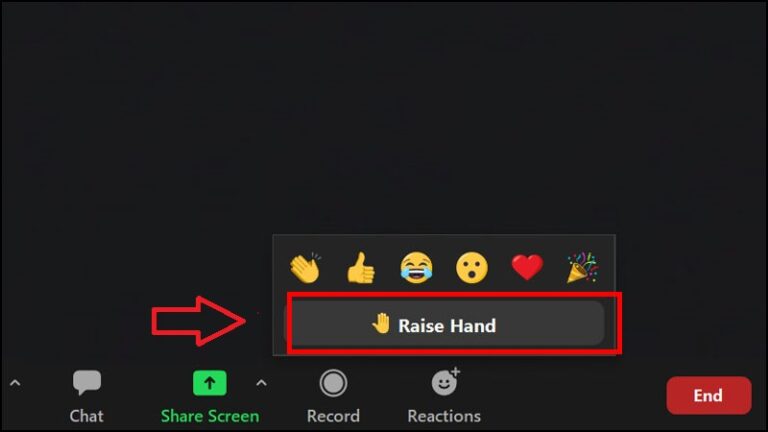This screenshot has height=432, width=768.
Task: Click the Reactions text label
Action: pos(444,416)
